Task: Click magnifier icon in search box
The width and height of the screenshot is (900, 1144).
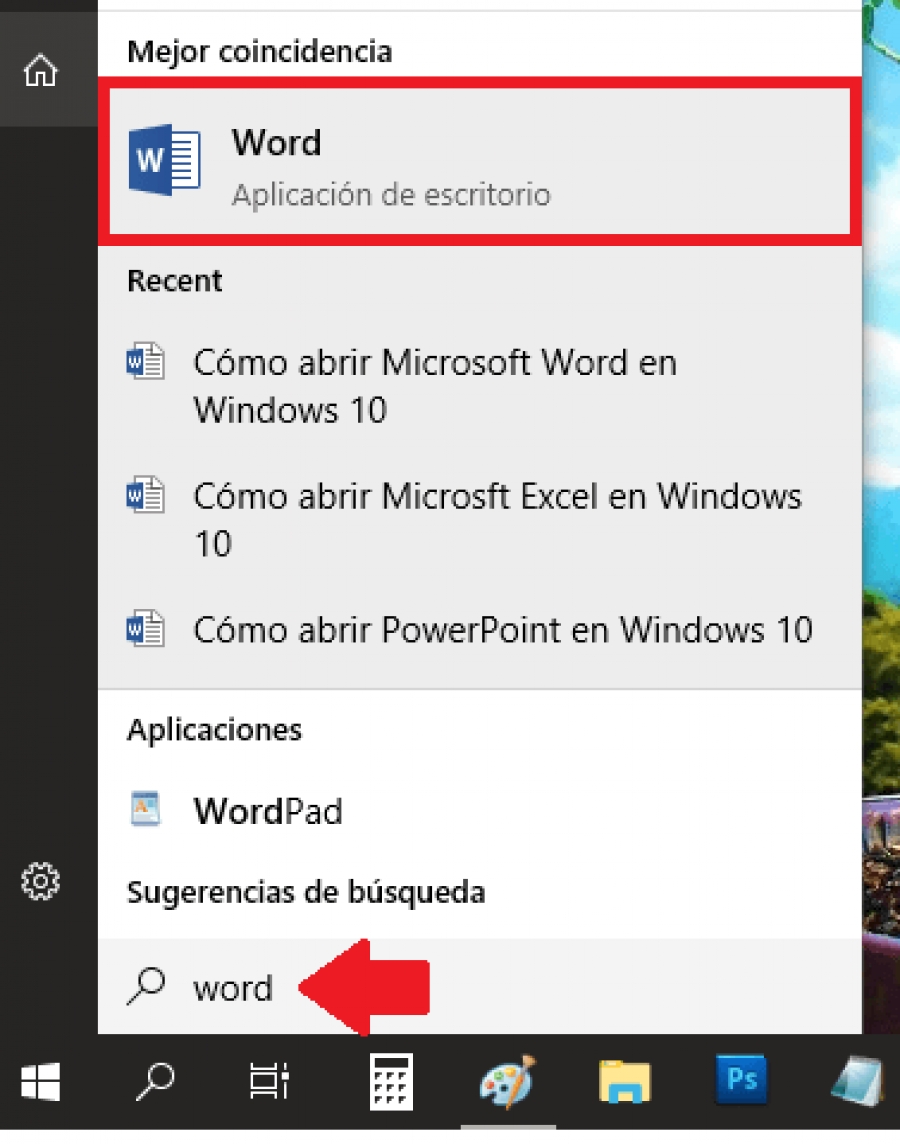Action: pyautogui.click(x=147, y=986)
